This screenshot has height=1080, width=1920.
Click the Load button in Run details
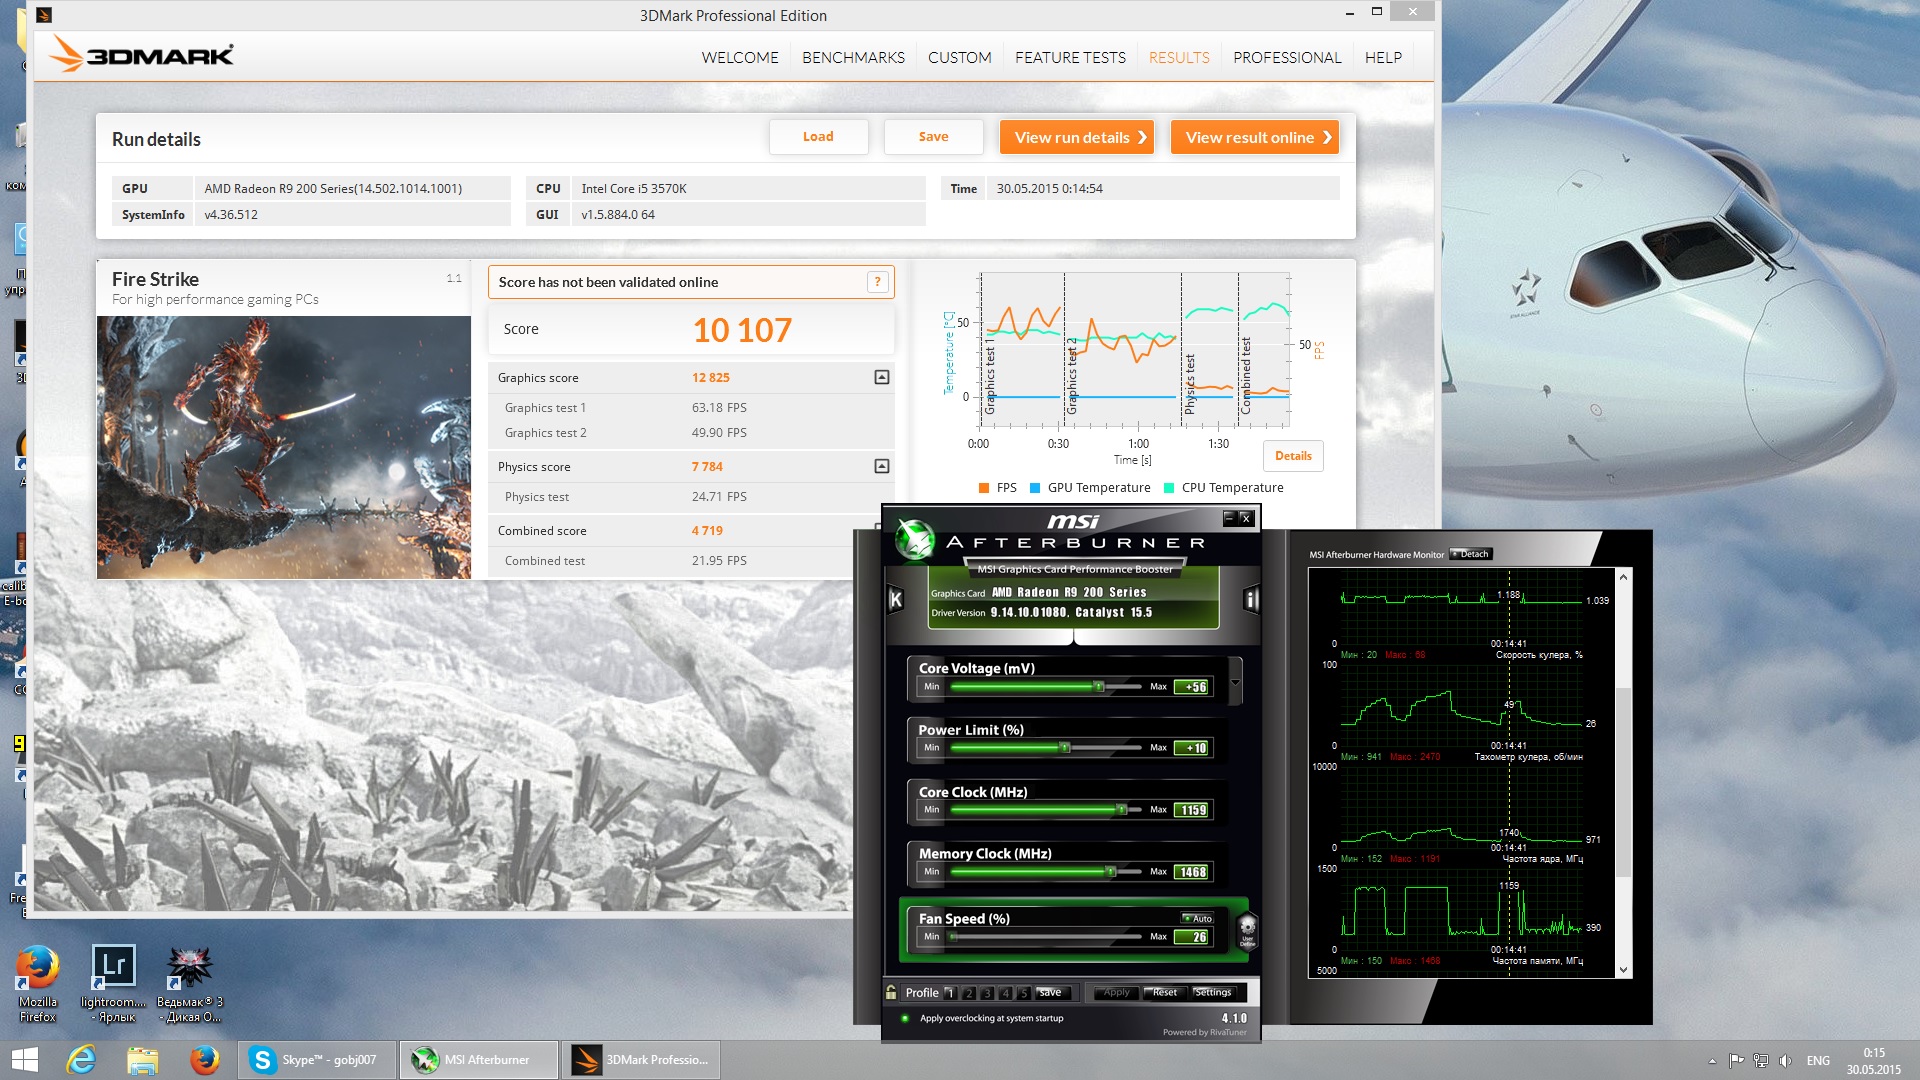(818, 137)
